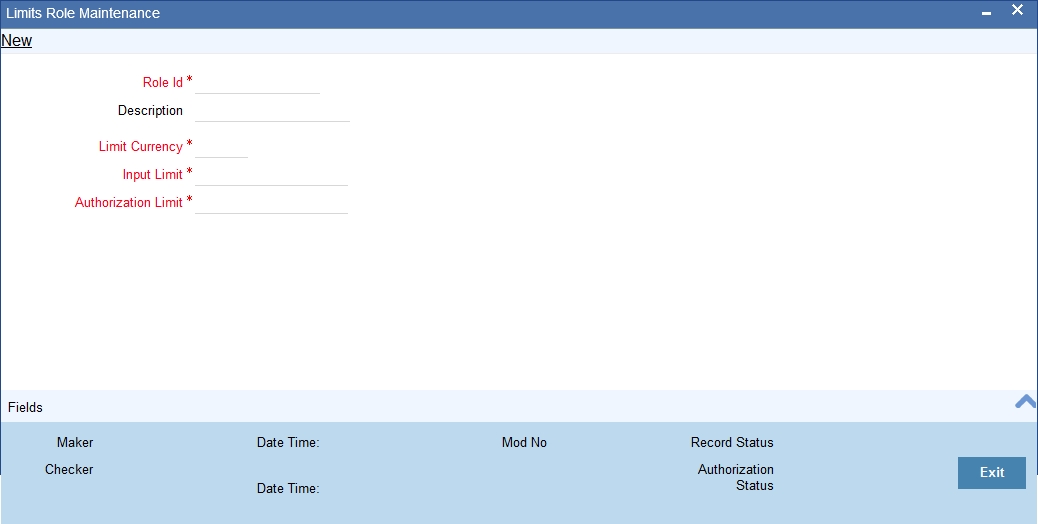Click the Exit button
The image size is (1038, 524).
point(992,472)
